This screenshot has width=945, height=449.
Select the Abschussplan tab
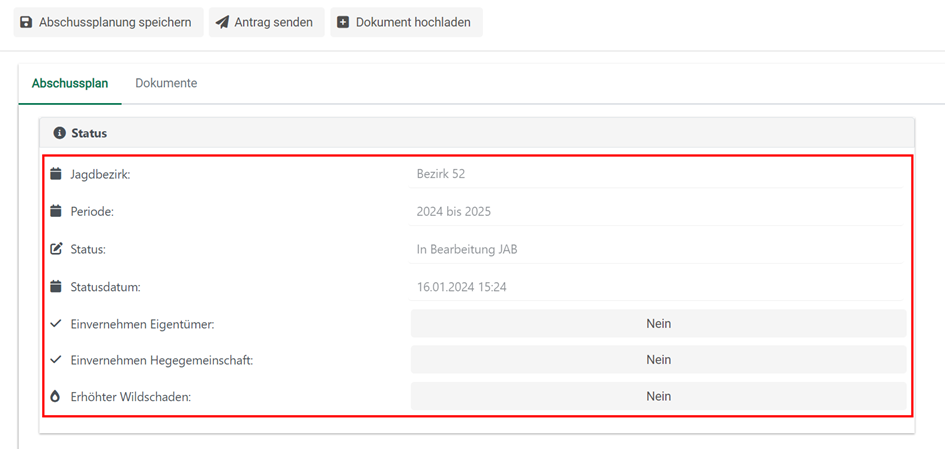pyautogui.click(x=70, y=84)
